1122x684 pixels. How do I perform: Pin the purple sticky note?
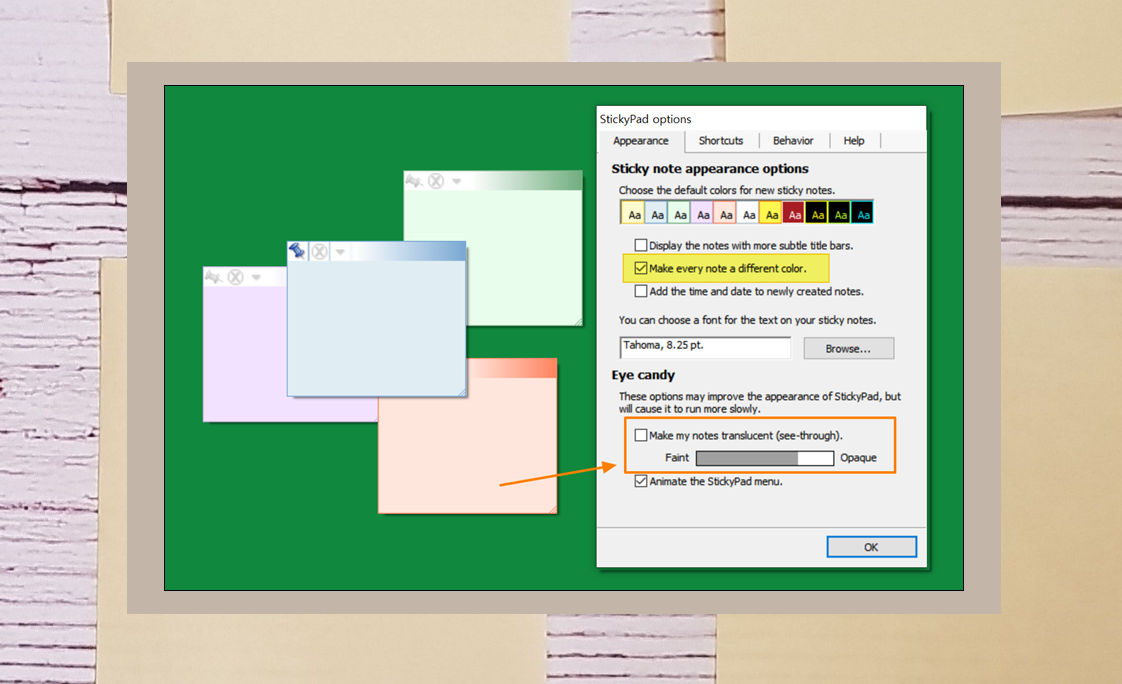[213, 277]
